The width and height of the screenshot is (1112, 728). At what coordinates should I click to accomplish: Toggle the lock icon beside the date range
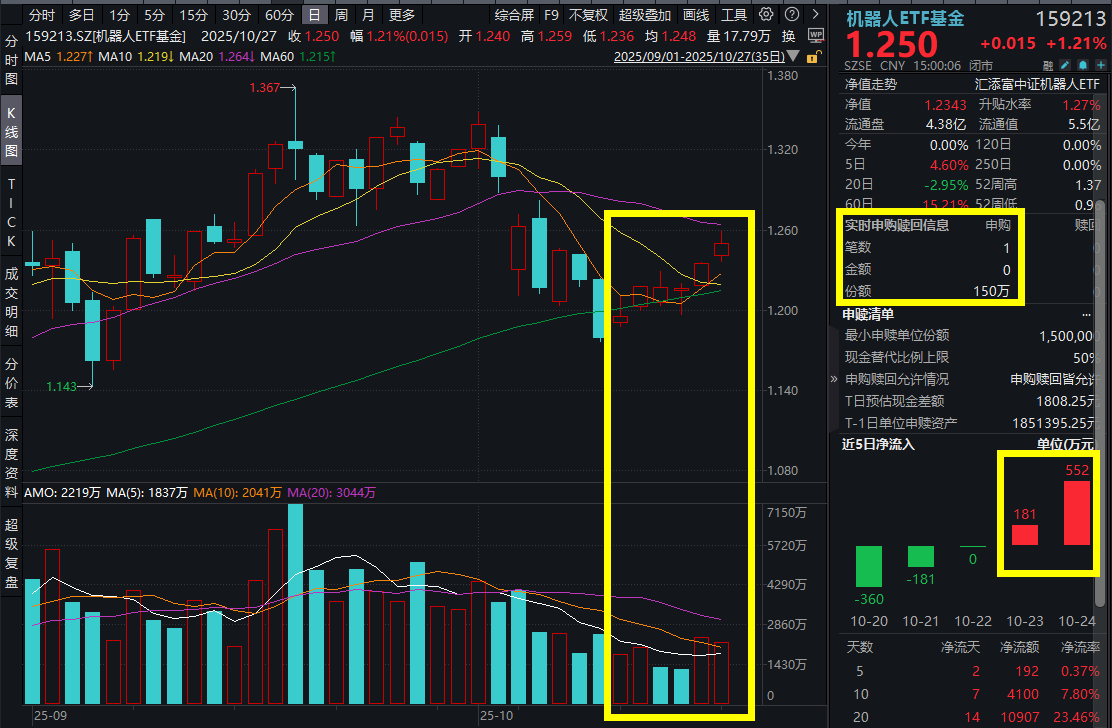(813, 59)
